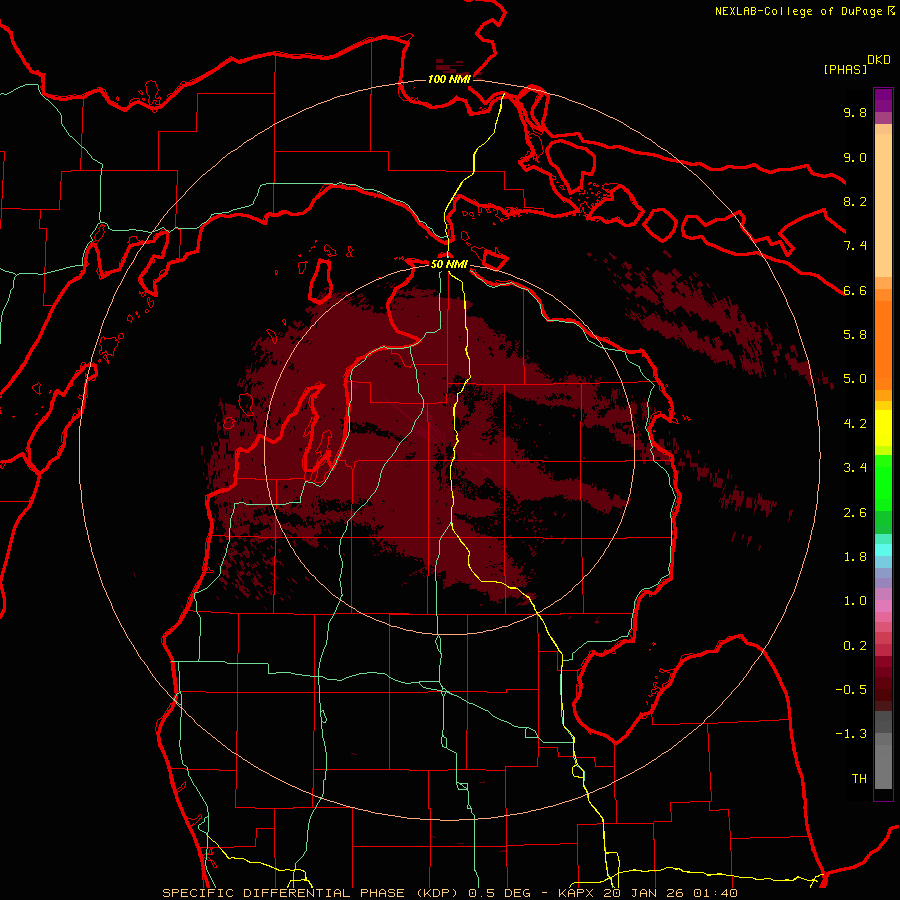Click the -0.5 scale value
The height and width of the screenshot is (900, 900).
pos(851,690)
